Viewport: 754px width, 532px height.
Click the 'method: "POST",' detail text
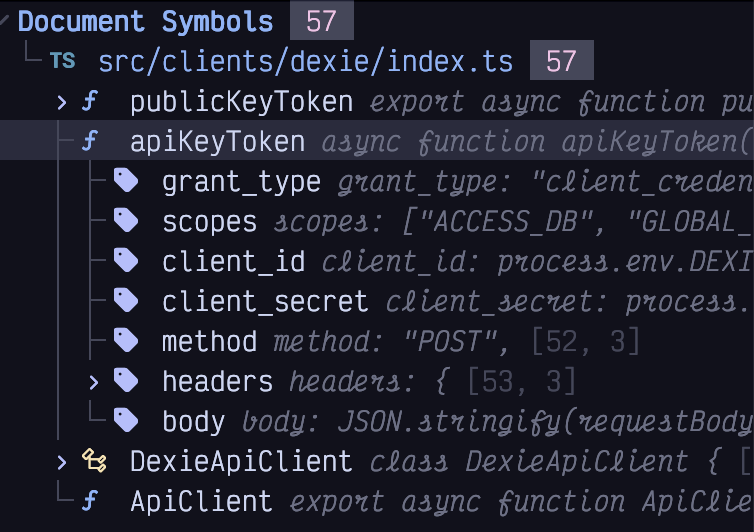click(x=392, y=342)
